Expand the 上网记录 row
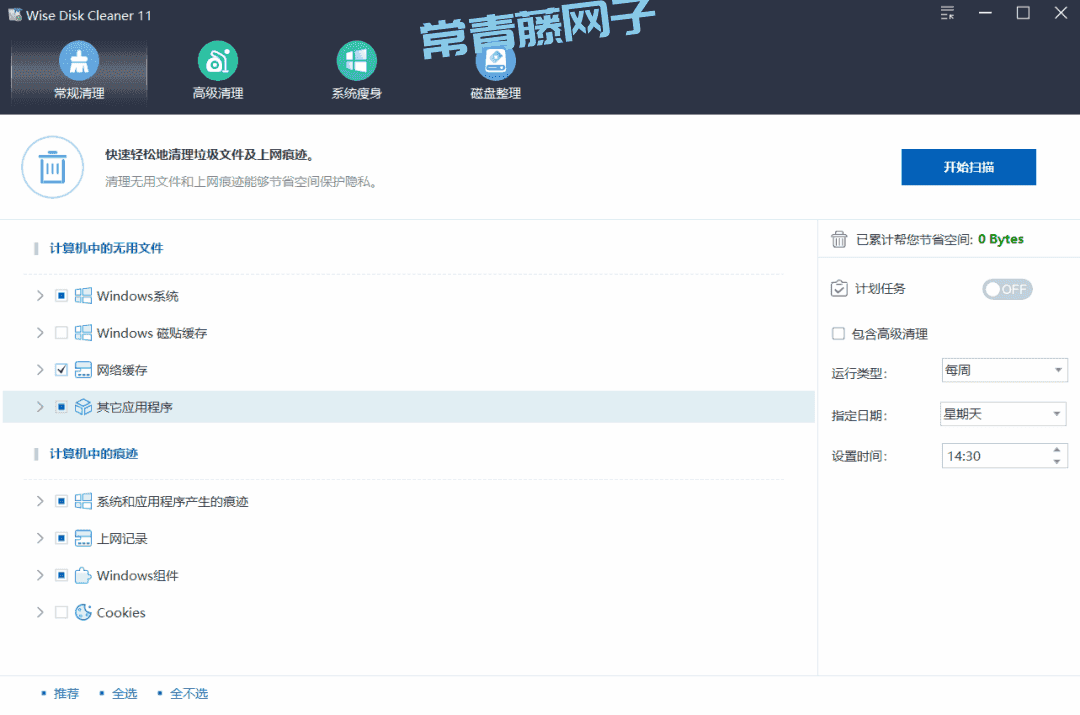The height and width of the screenshot is (715, 1080). coord(40,538)
